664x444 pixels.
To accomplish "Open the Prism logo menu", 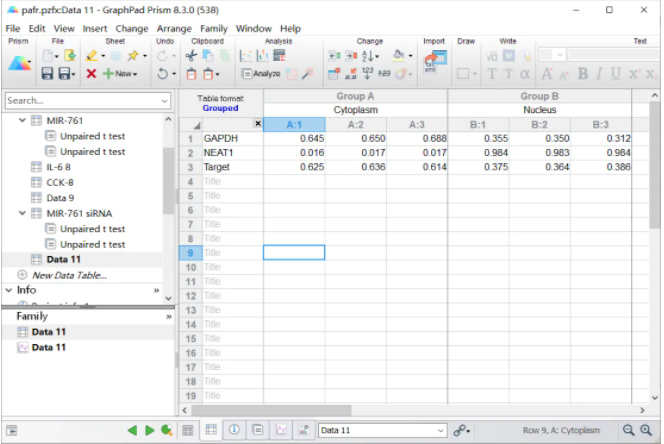I will click(19, 64).
